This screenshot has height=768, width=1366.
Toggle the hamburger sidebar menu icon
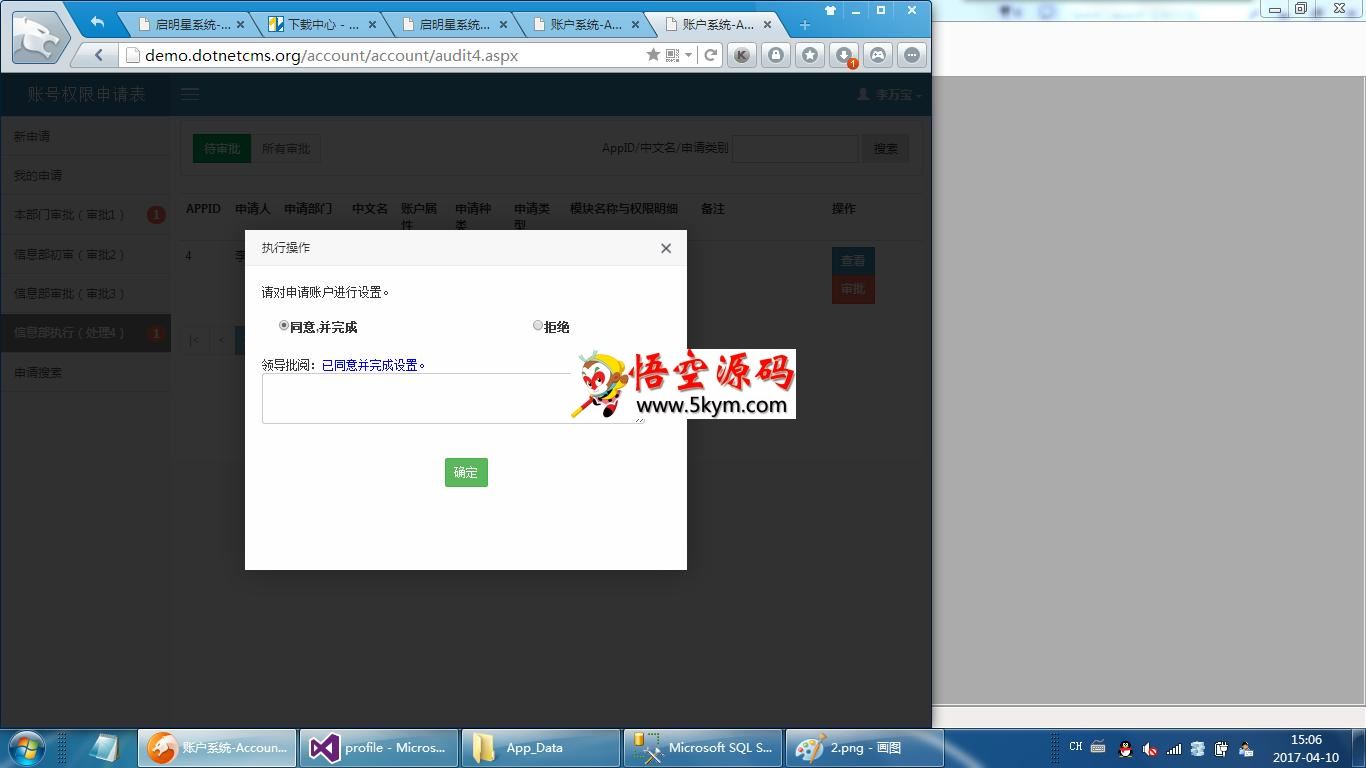tap(190, 94)
